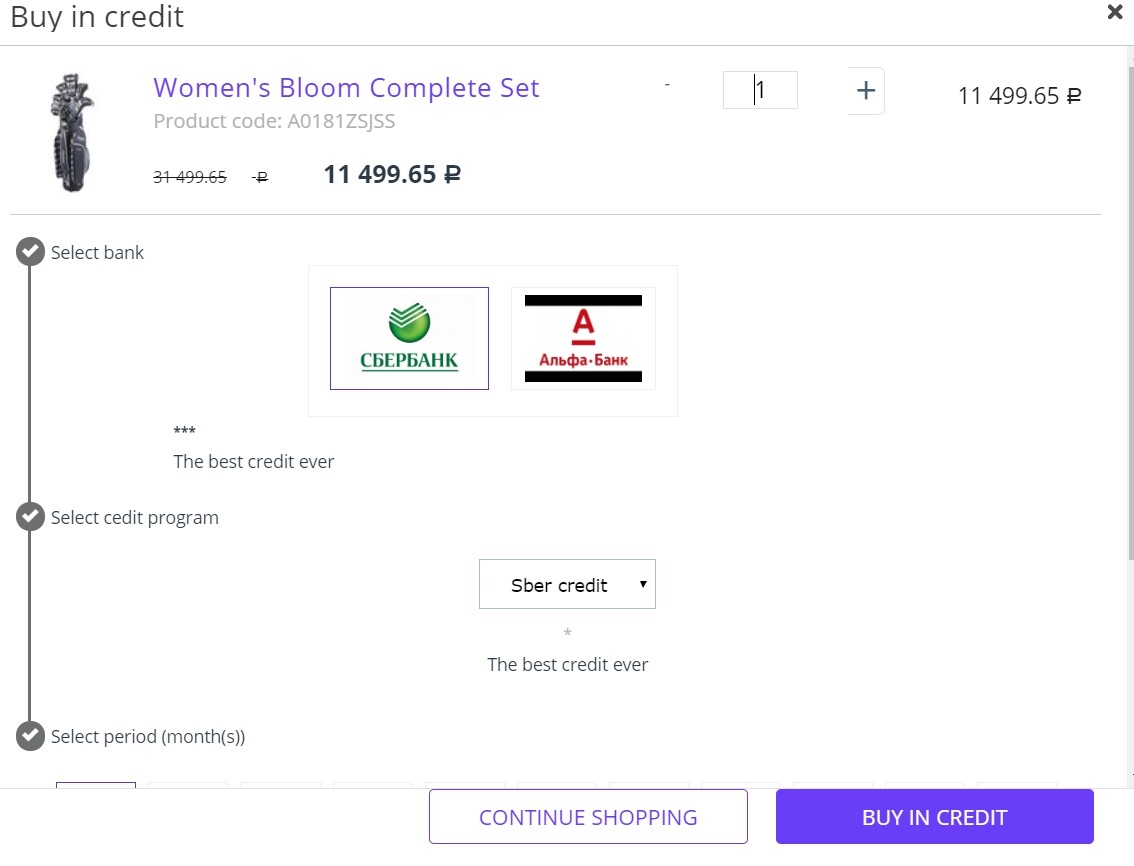
Task: Select Sberbank as the bank
Action: tap(409, 339)
